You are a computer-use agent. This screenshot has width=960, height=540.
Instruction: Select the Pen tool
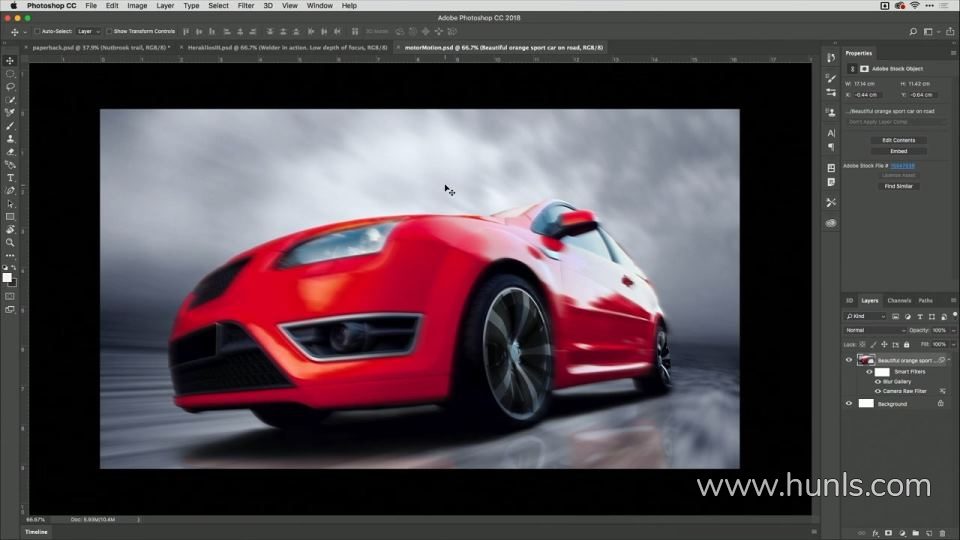pyautogui.click(x=10, y=190)
